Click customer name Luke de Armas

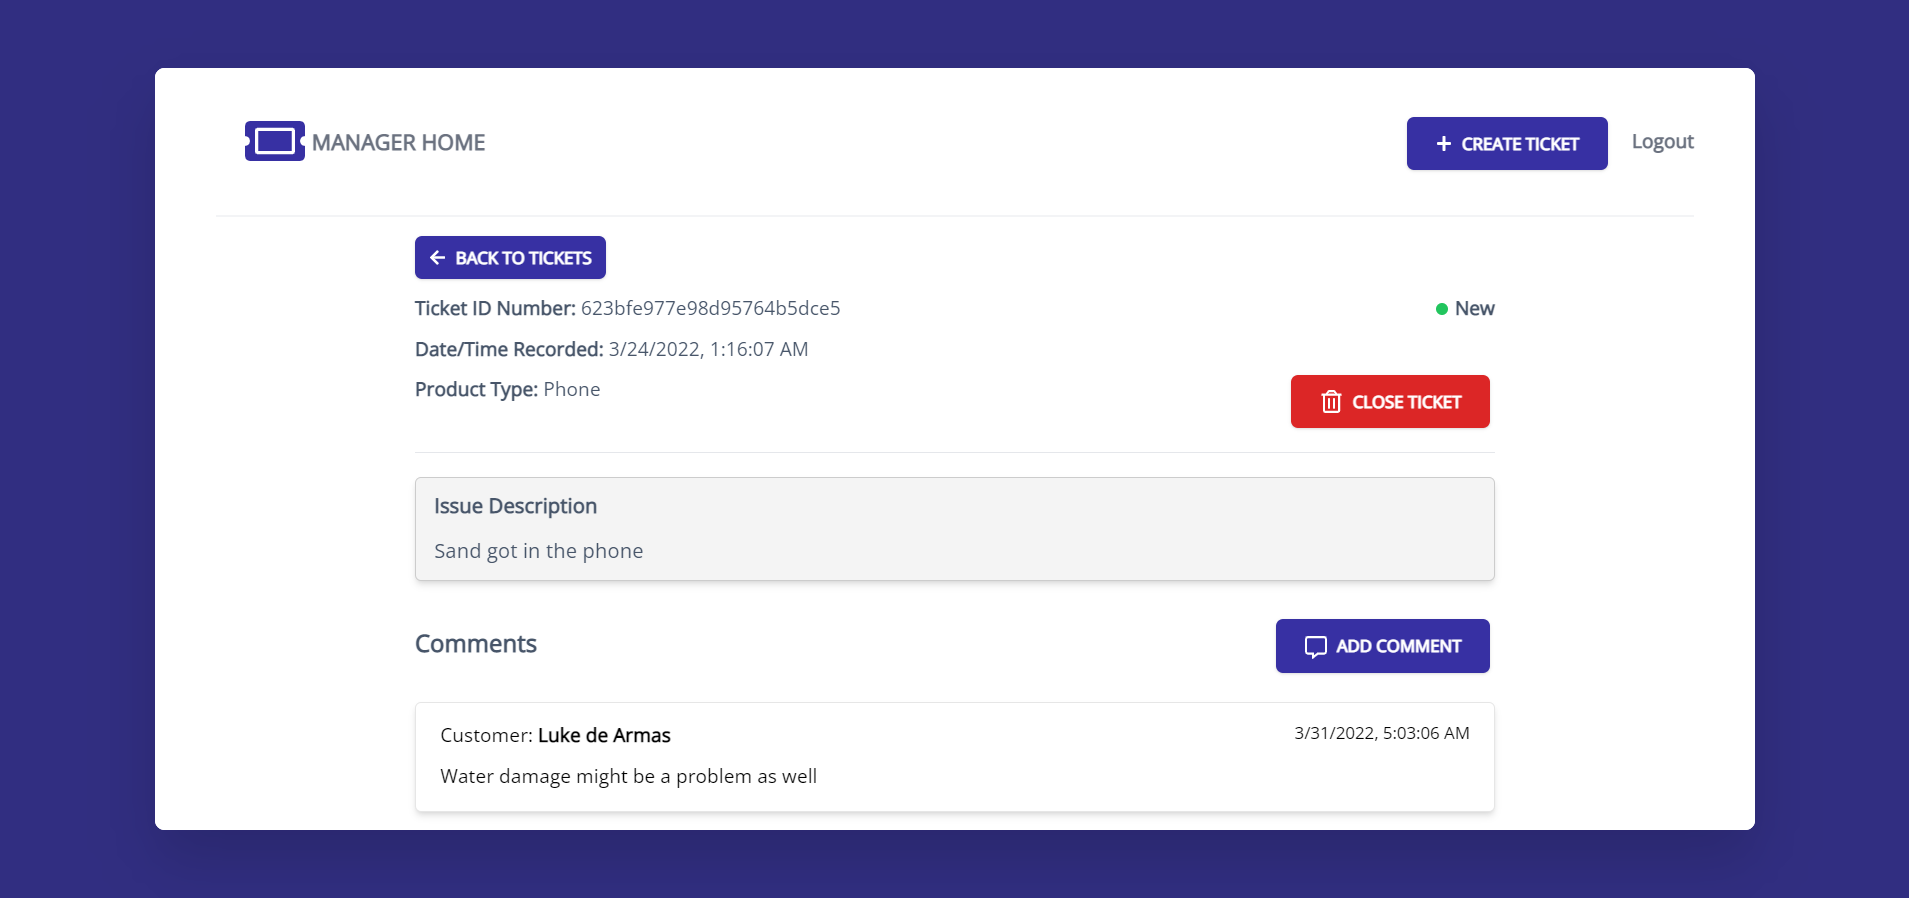pyautogui.click(x=604, y=735)
